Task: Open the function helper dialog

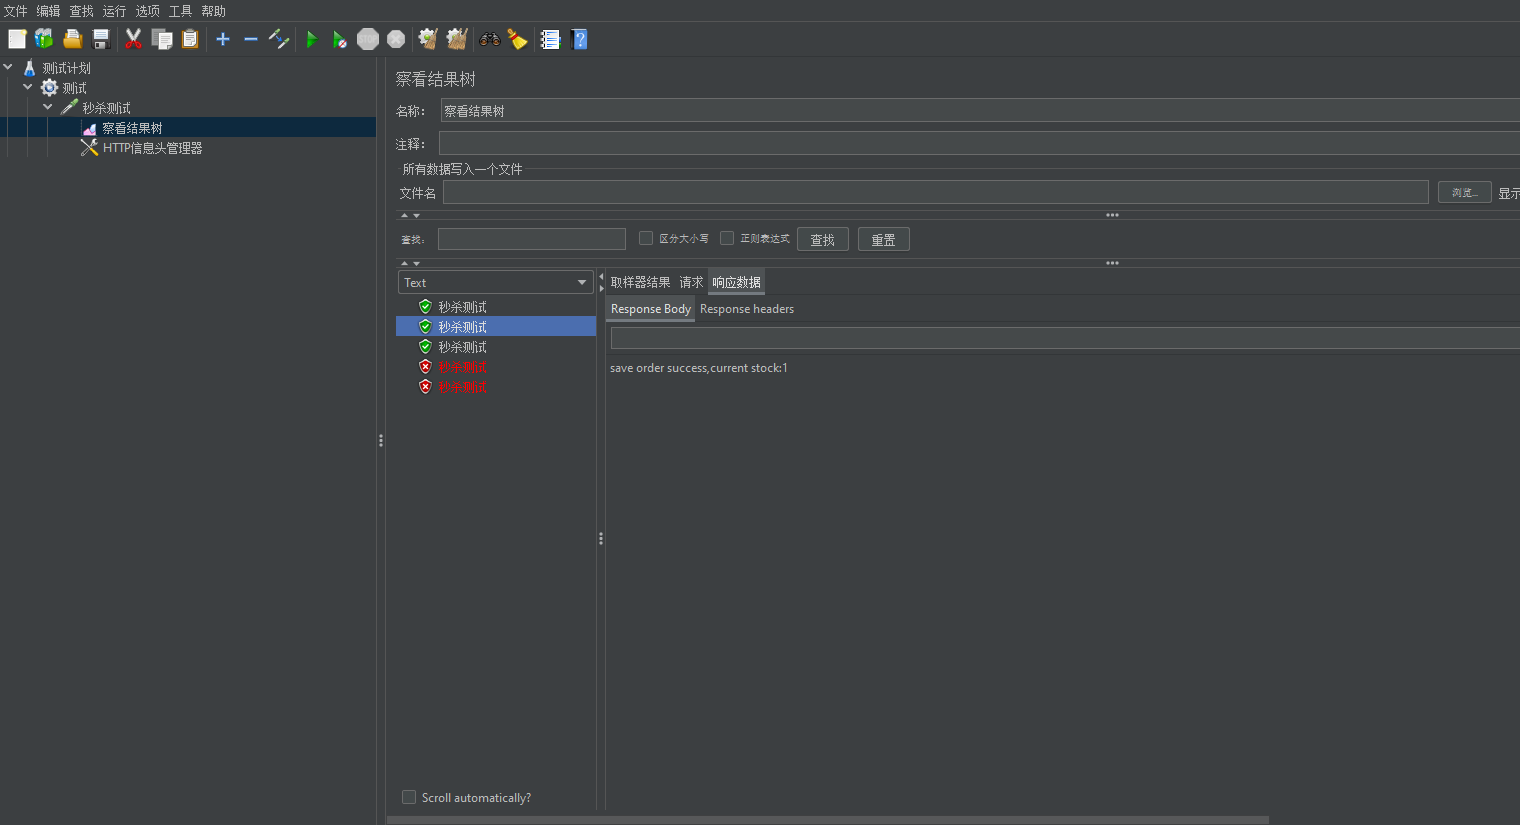Action: [550, 39]
